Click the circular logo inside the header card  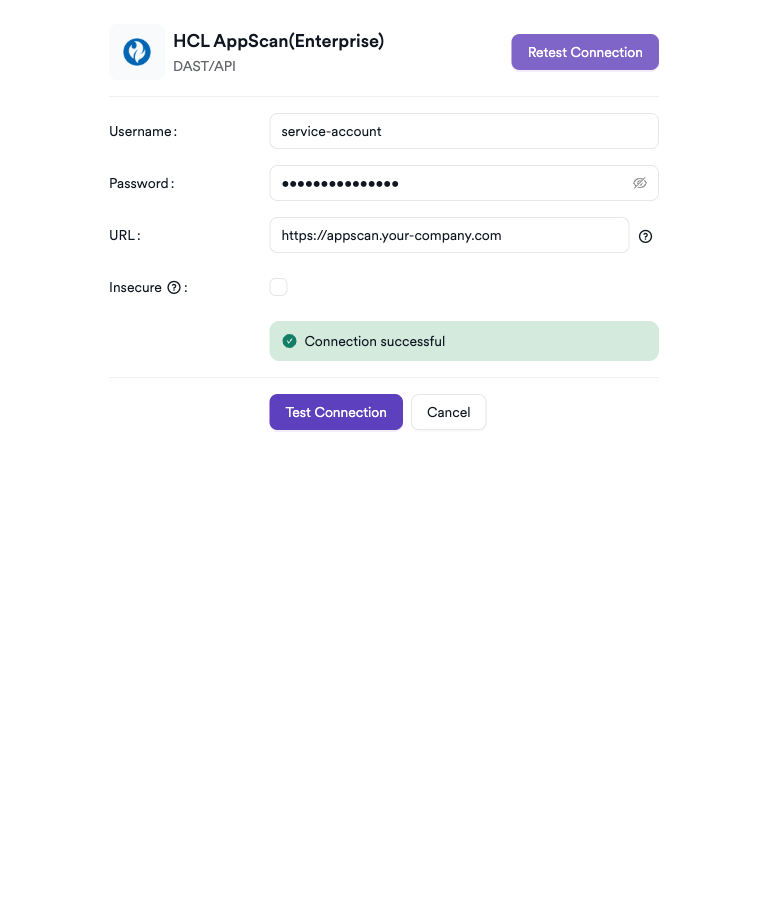point(136,52)
